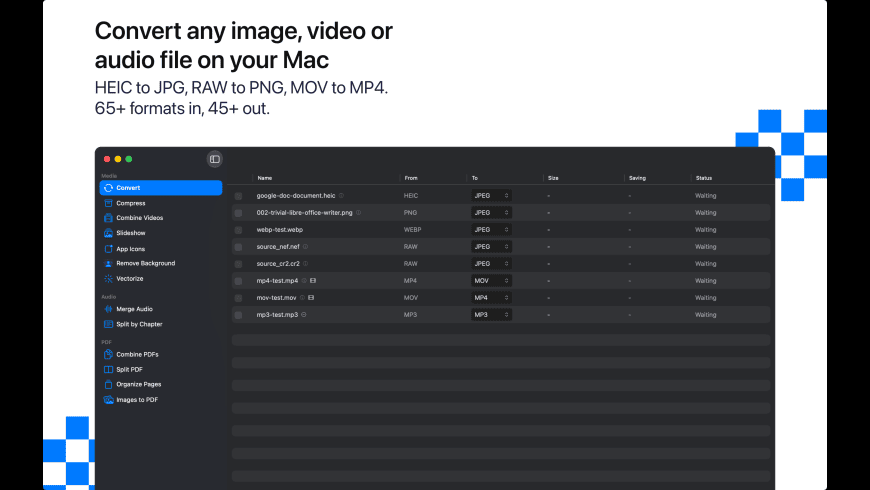
Task: Click the Split PDF icon
Action: [108, 370]
